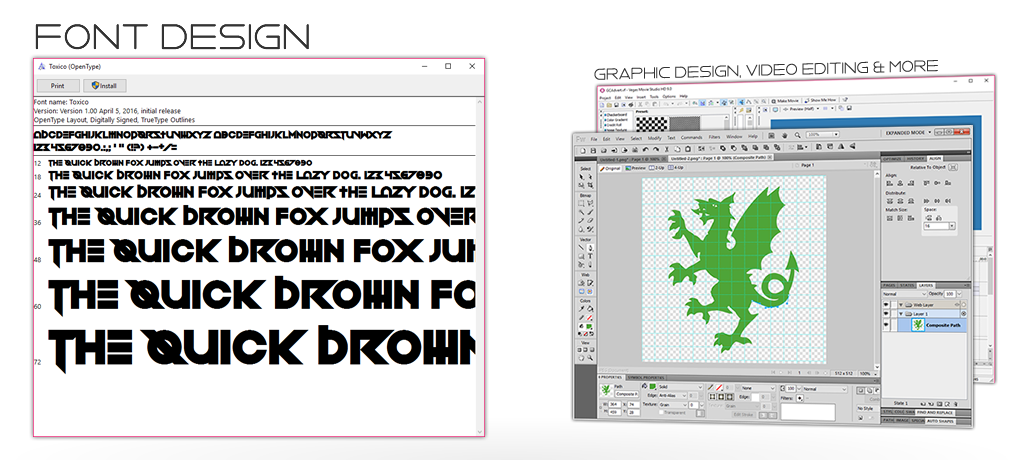Click the Align left edges icon

(889, 183)
